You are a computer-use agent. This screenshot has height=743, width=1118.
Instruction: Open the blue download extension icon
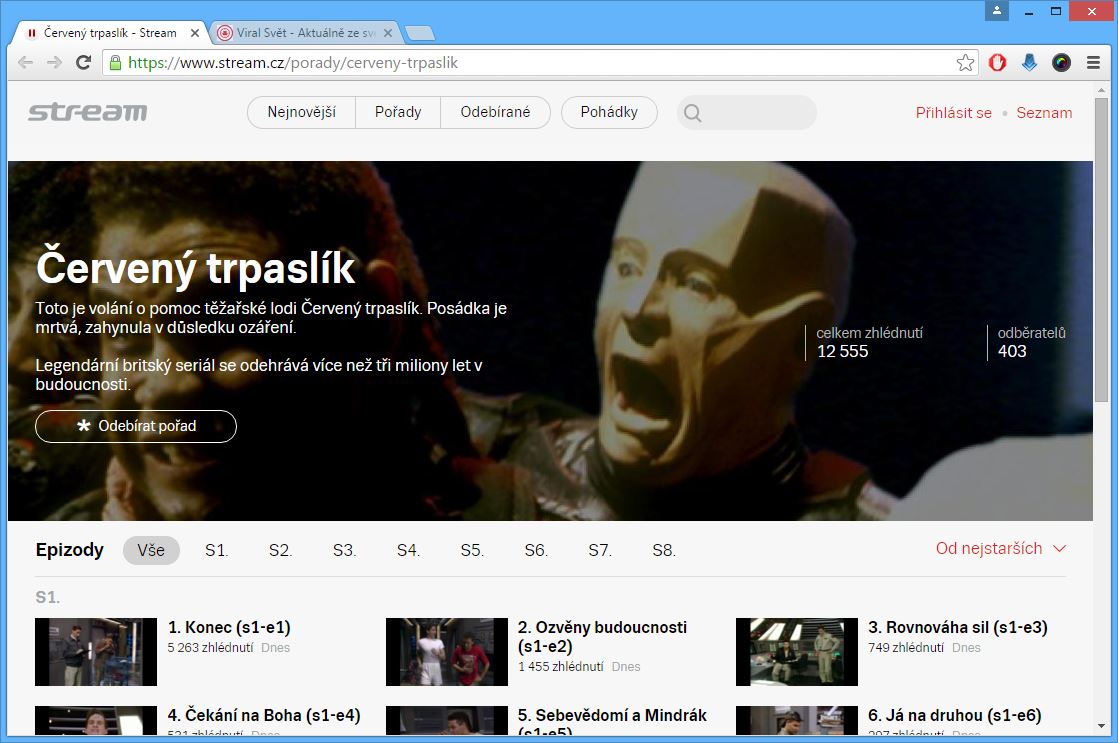coord(1029,63)
